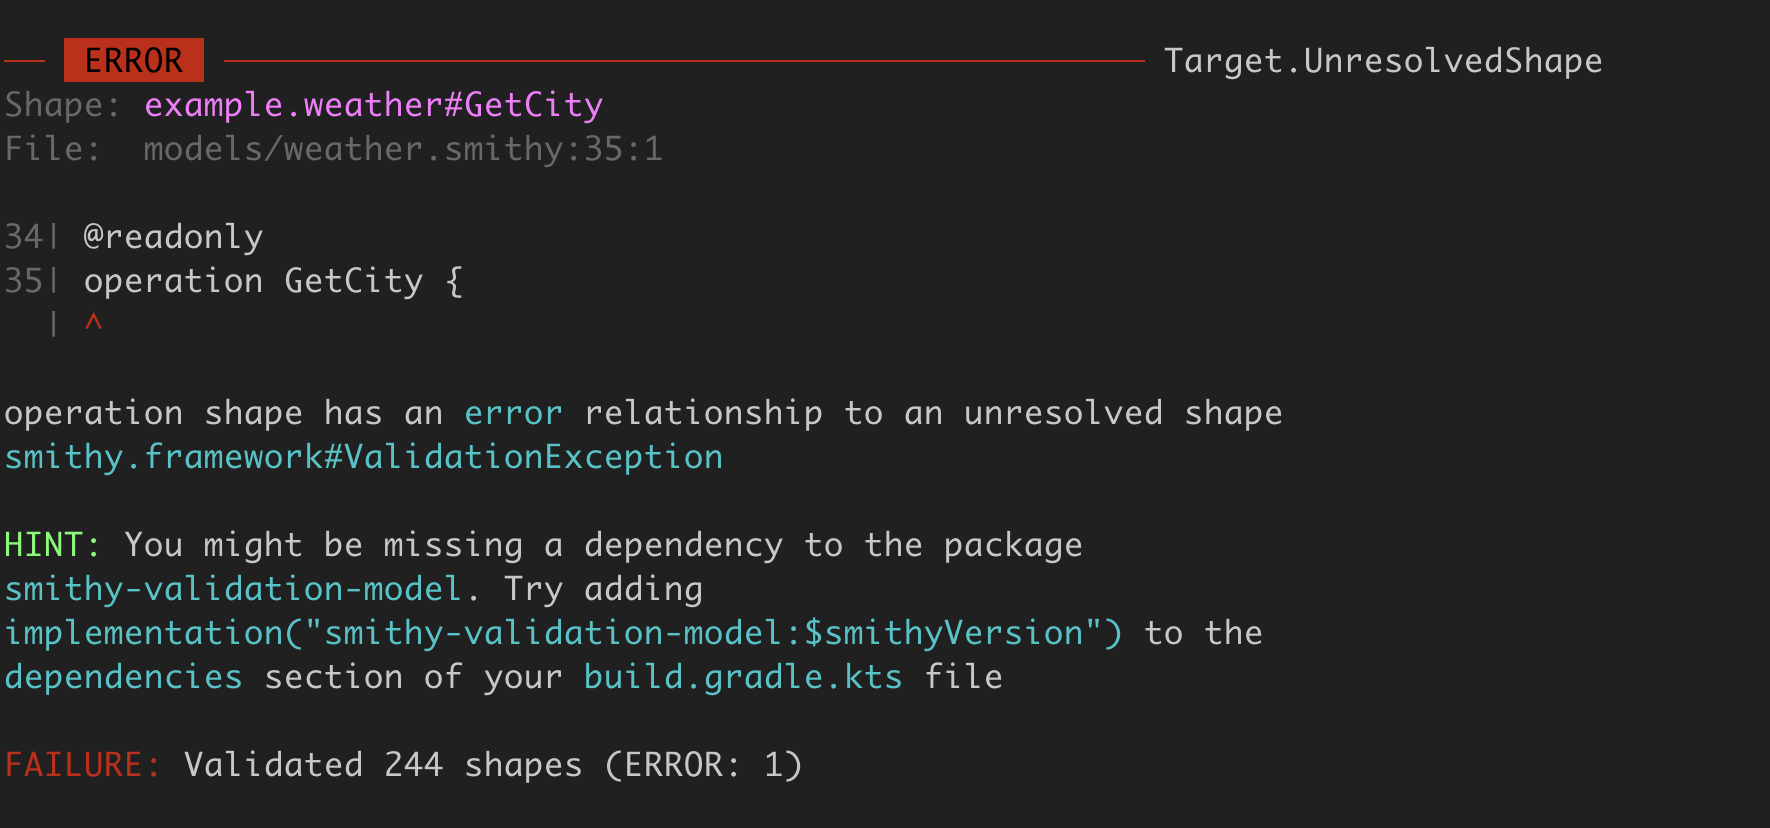This screenshot has height=828, width=1770.
Task: Click the red caret error marker
Action: coord(94,323)
